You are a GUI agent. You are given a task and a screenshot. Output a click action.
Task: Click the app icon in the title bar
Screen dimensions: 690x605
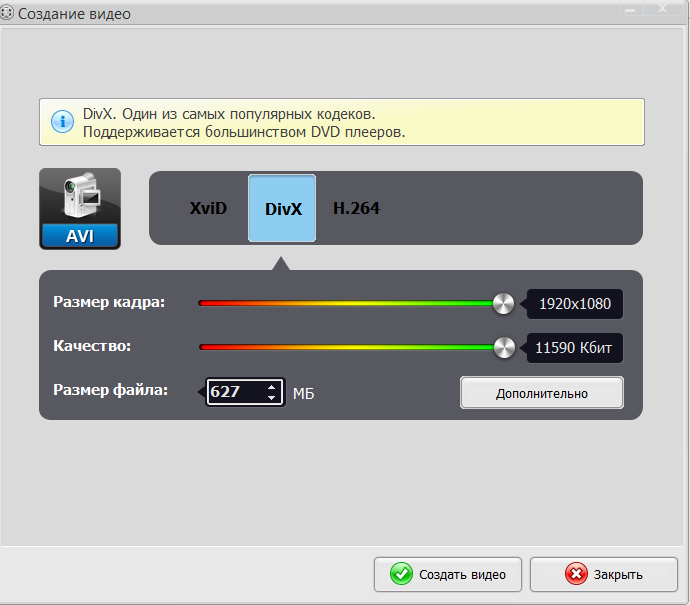(9, 14)
